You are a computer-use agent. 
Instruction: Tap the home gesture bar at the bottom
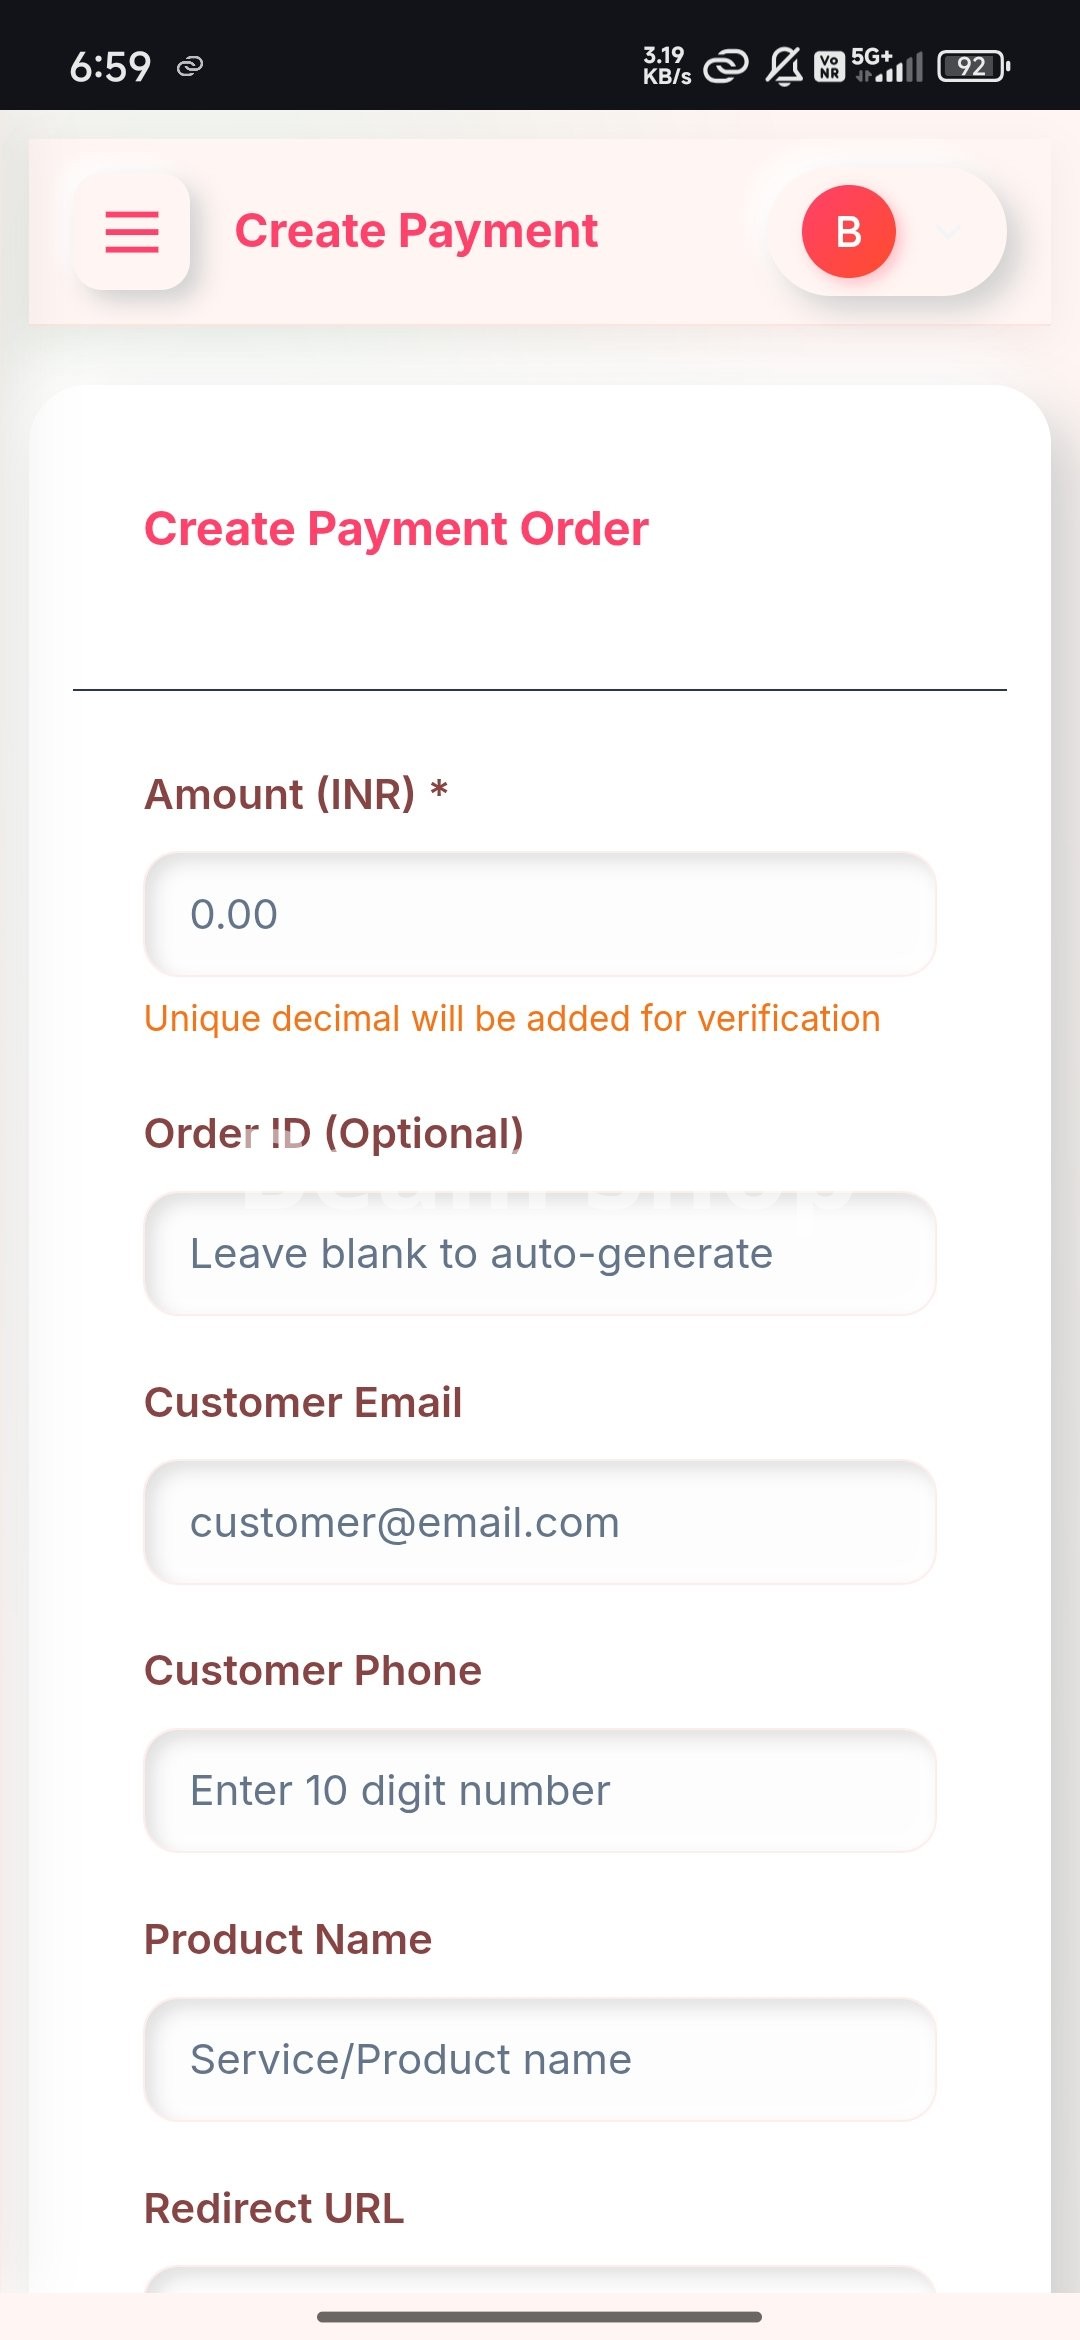(540, 2316)
